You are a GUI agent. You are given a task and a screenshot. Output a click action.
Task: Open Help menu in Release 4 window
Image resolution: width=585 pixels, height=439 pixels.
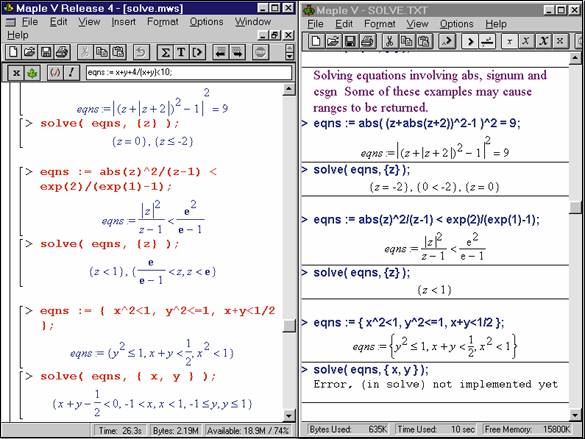18,35
